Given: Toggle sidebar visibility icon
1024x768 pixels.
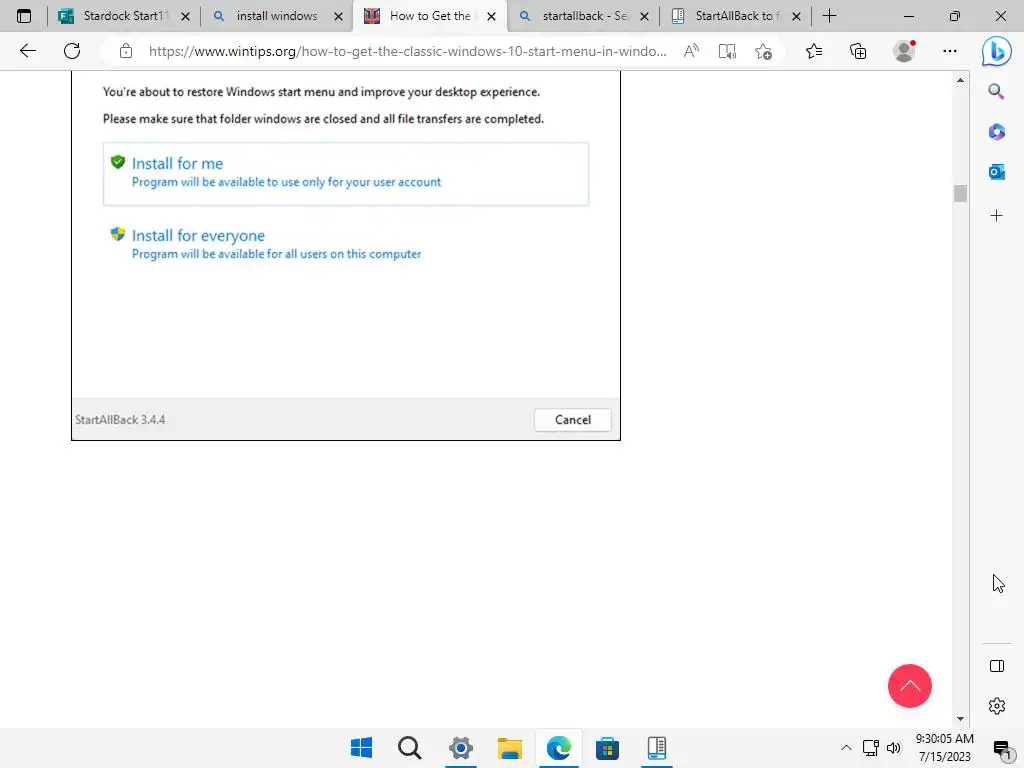Looking at the screenshot, I should (x=997, y=666).
